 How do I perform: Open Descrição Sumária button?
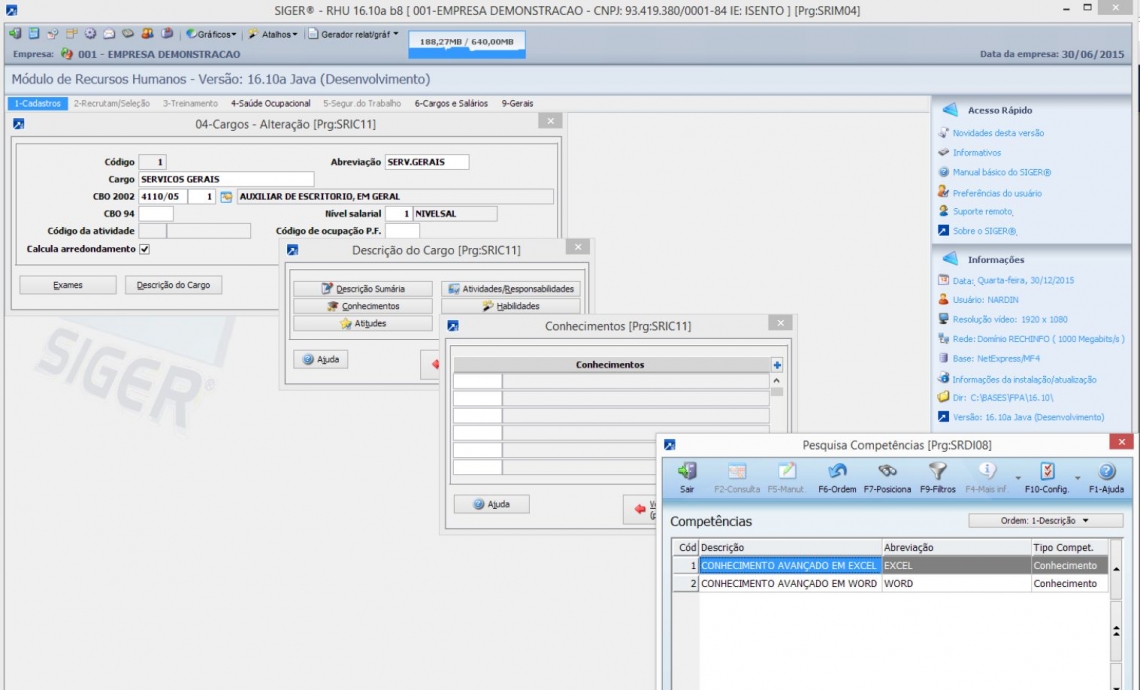[x=363, y=289]
